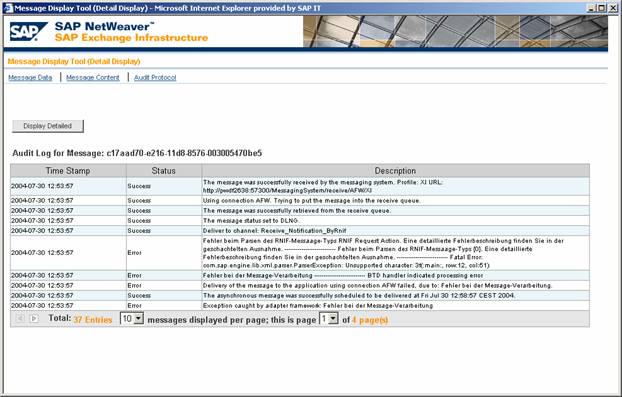Click the Display Detailed button

48,126
